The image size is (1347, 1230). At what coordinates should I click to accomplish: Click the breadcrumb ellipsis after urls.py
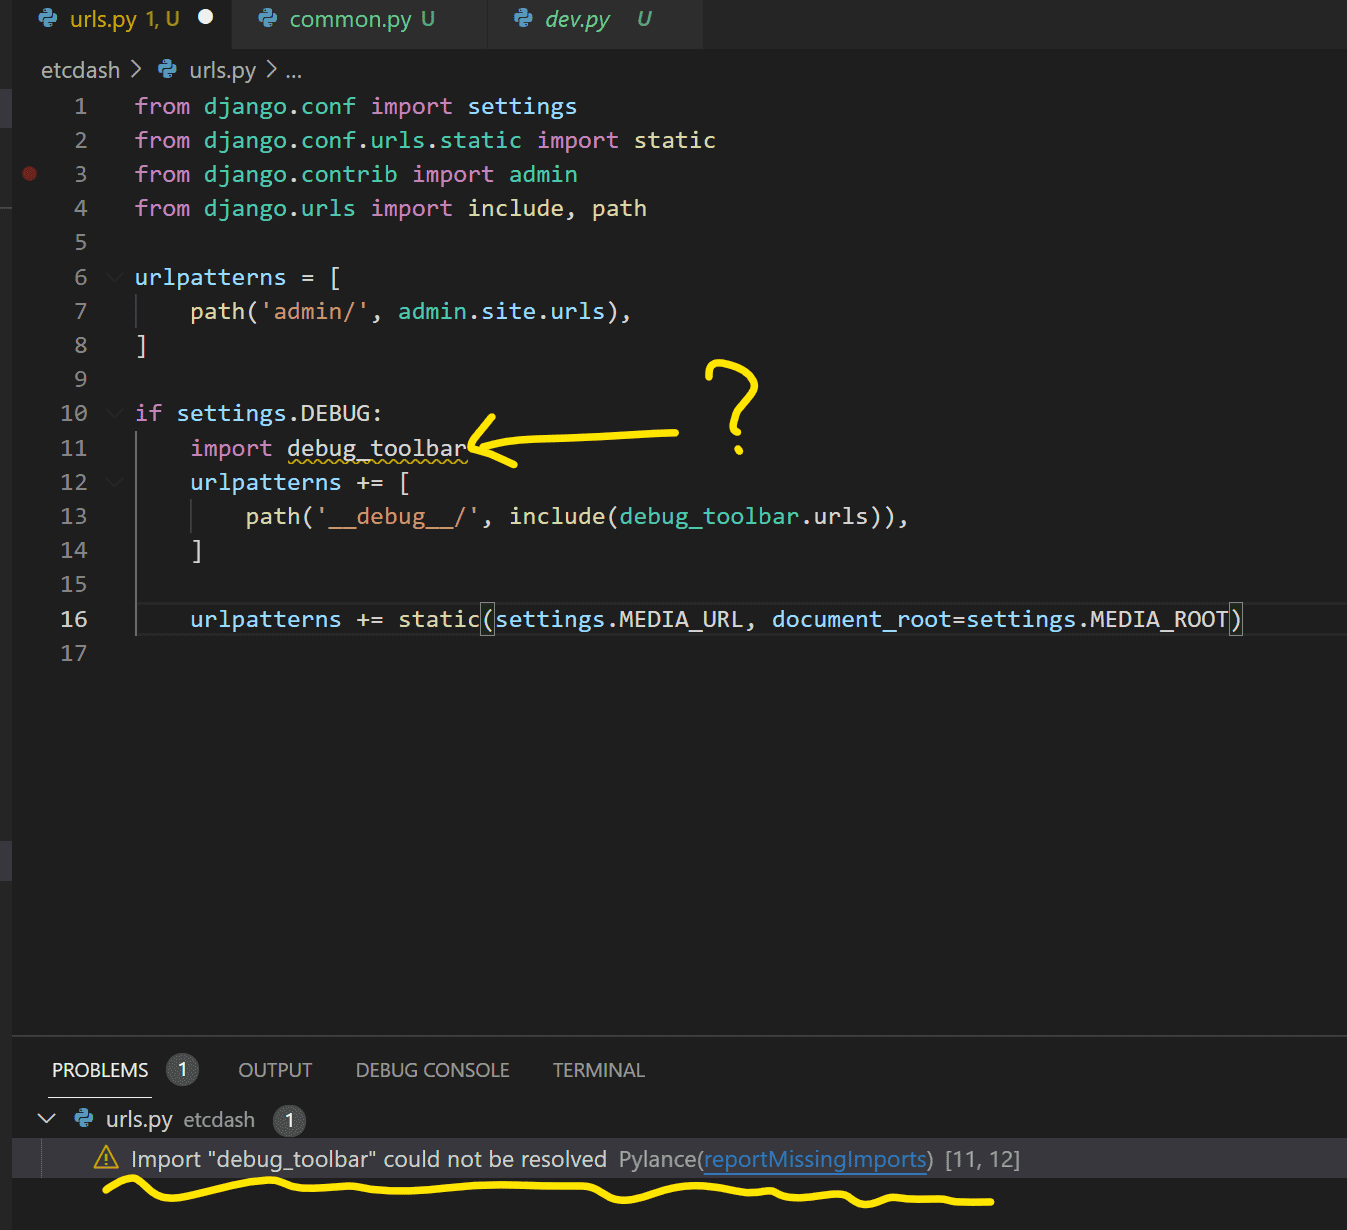(293, 71)
